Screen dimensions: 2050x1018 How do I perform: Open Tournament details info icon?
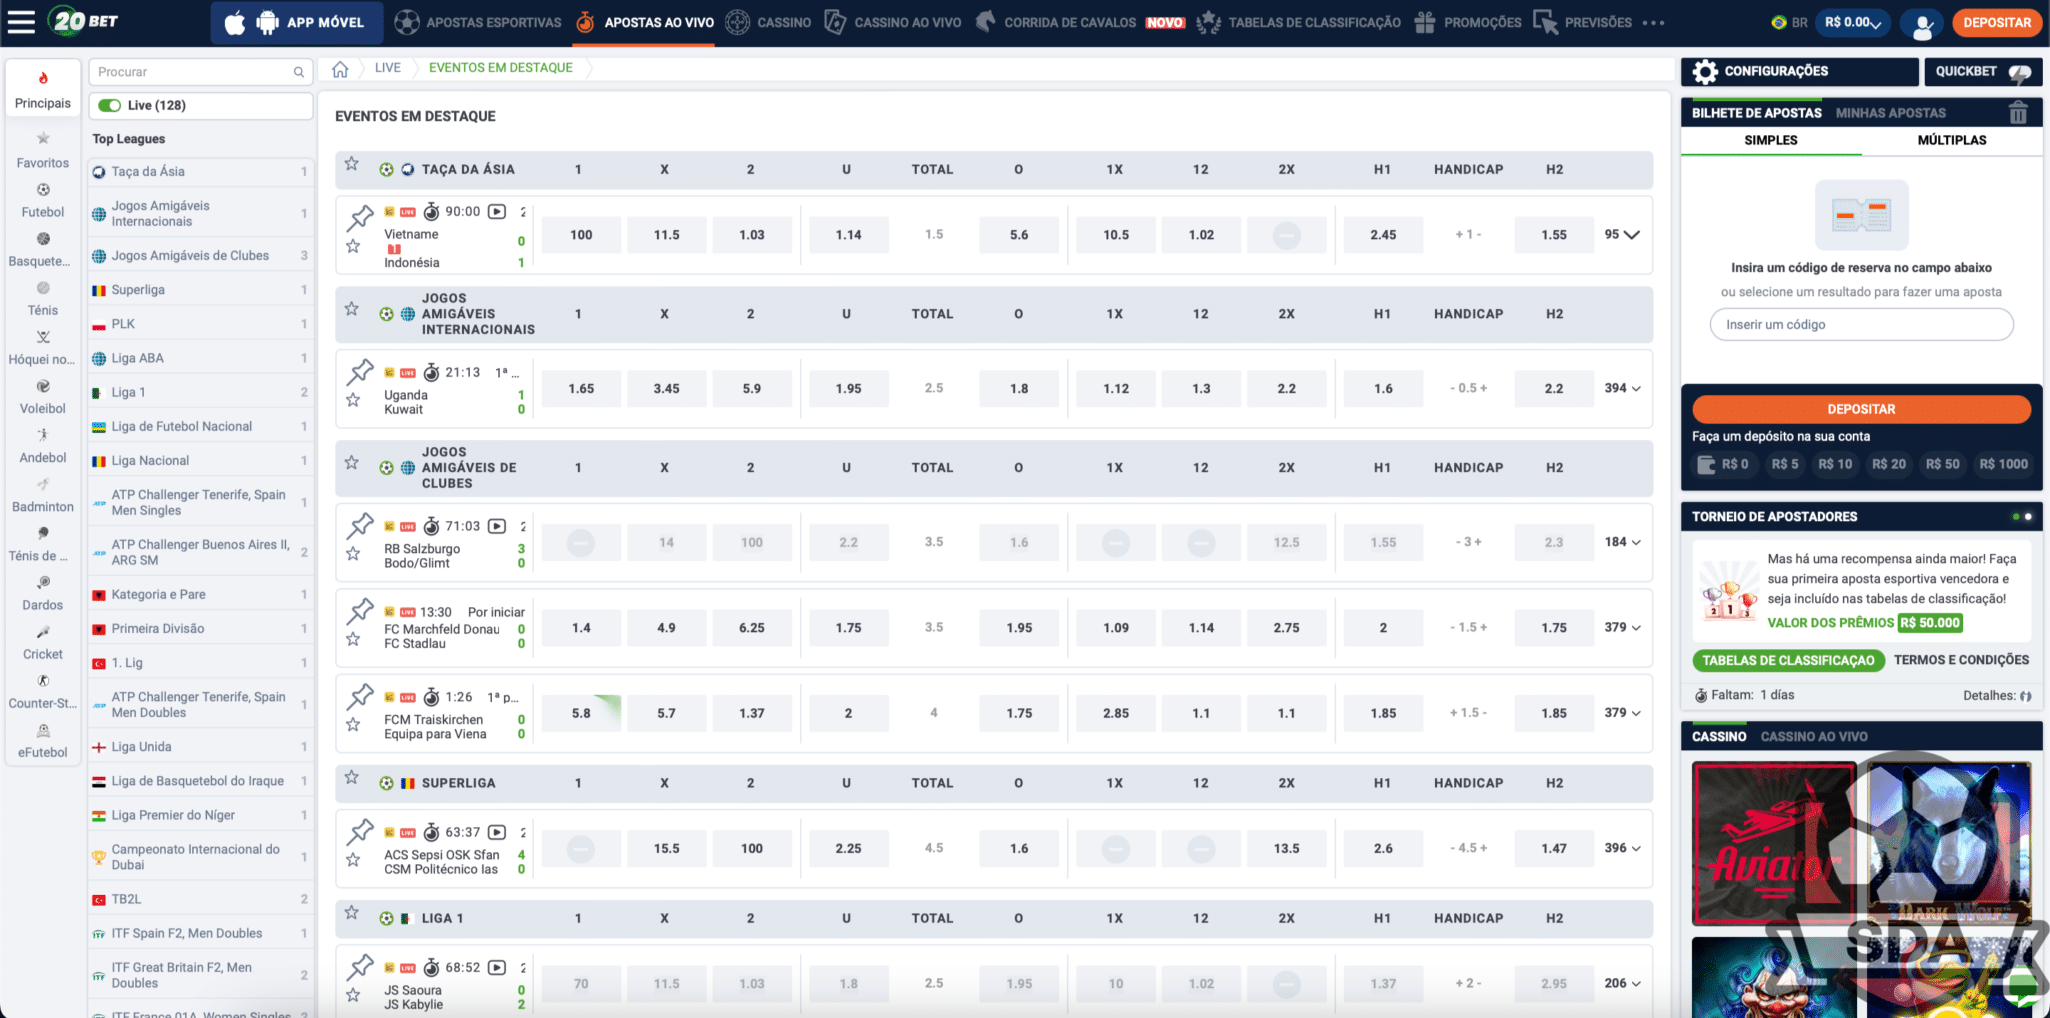2026,696
